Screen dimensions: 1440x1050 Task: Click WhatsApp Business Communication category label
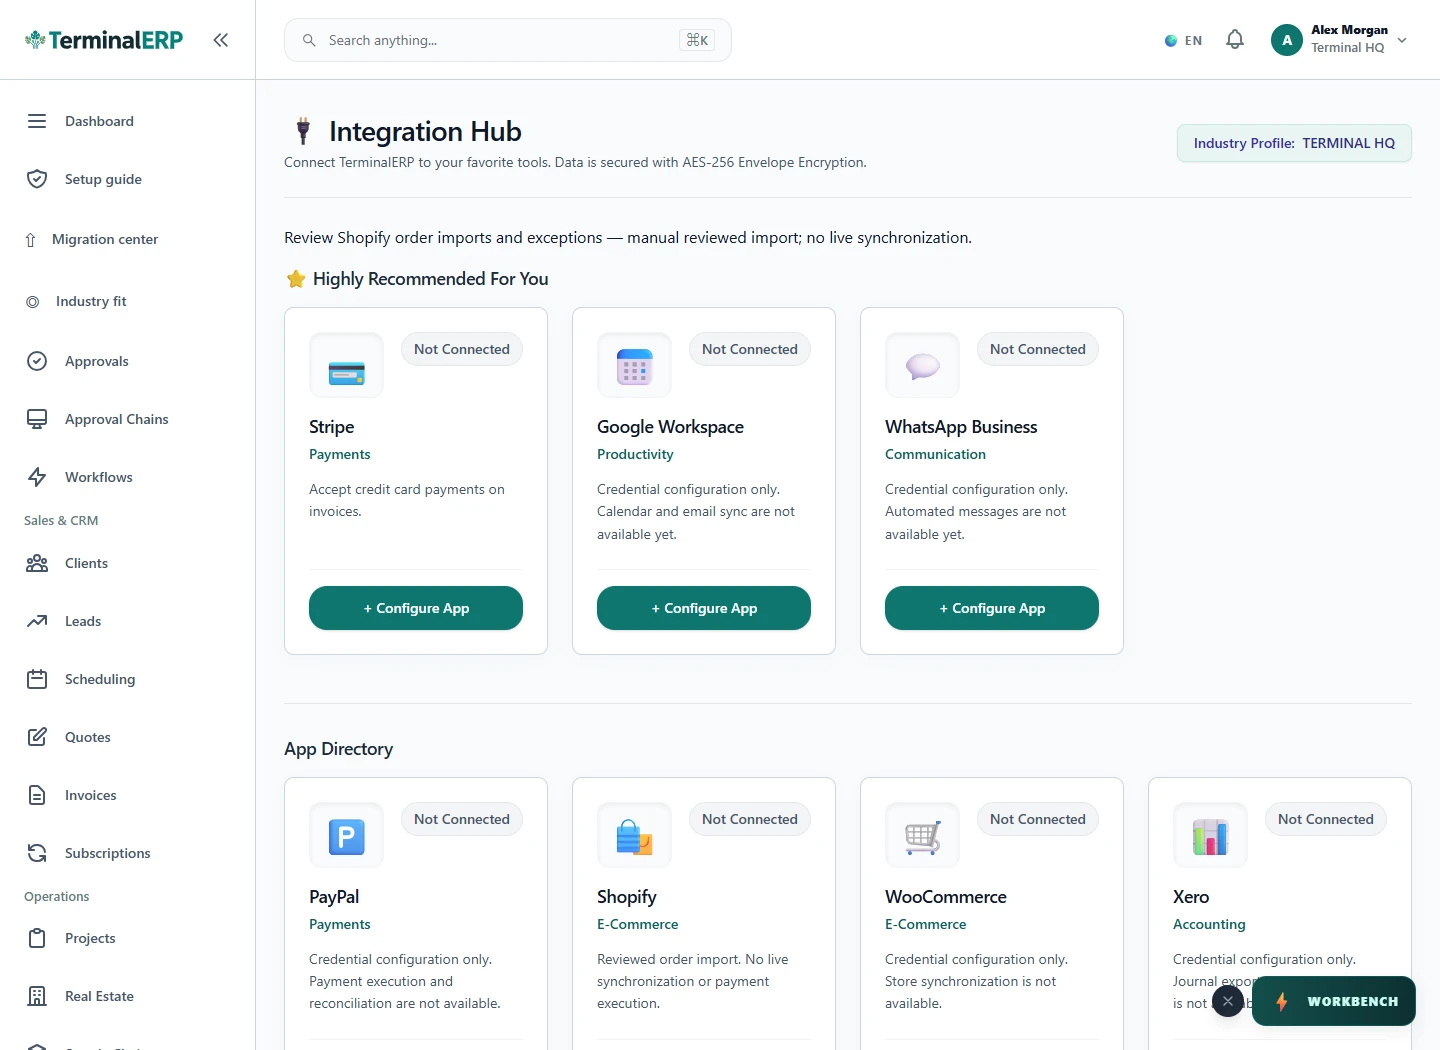[935, 454]
